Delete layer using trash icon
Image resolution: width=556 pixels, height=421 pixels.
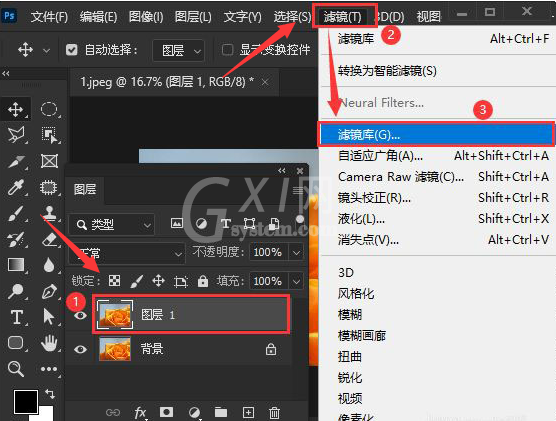[x=274, y=412]
